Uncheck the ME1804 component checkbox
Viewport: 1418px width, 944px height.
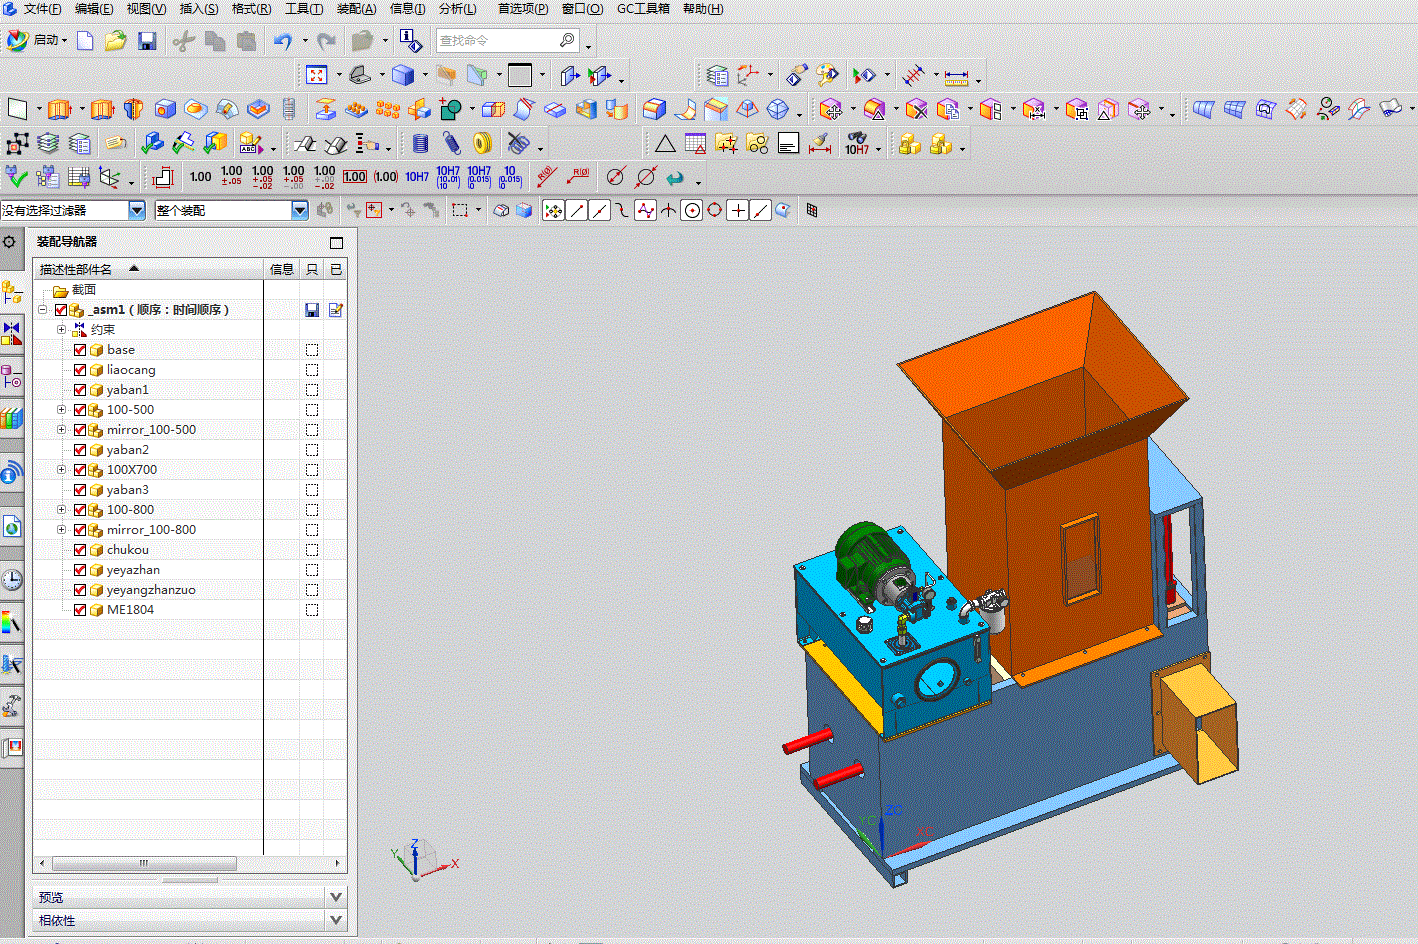80,610
